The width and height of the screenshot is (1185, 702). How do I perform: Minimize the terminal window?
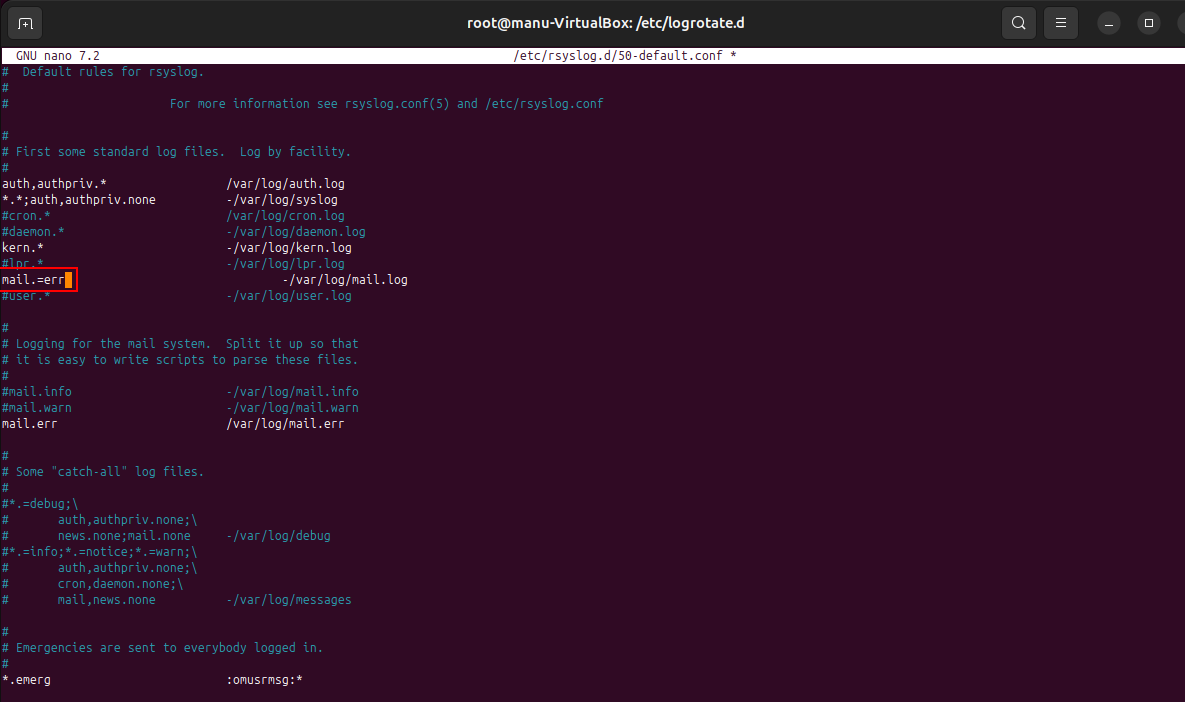pyautogui.click(x=1109, y=23)
